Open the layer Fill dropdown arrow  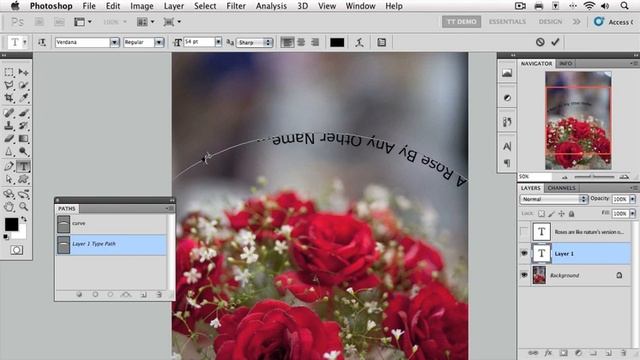pos(632,213)
